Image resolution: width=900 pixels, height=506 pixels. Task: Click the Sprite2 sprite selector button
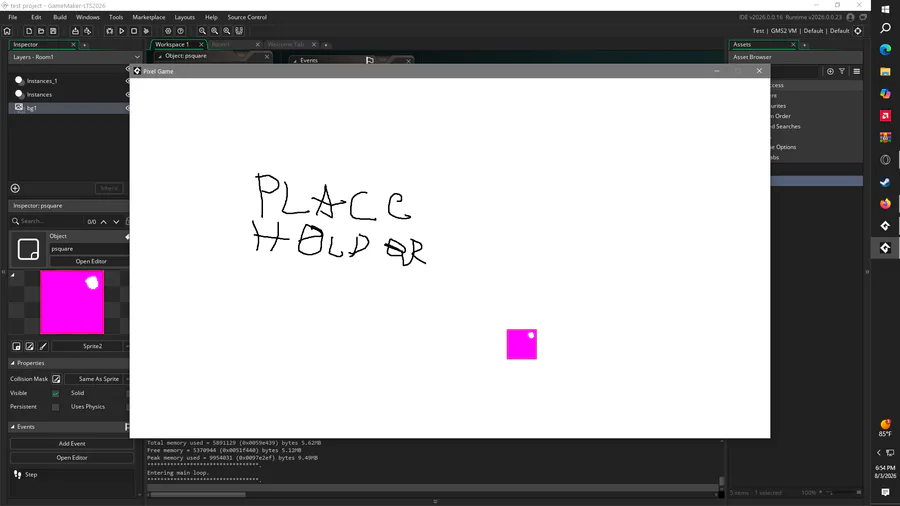click(x=92, y=346)
